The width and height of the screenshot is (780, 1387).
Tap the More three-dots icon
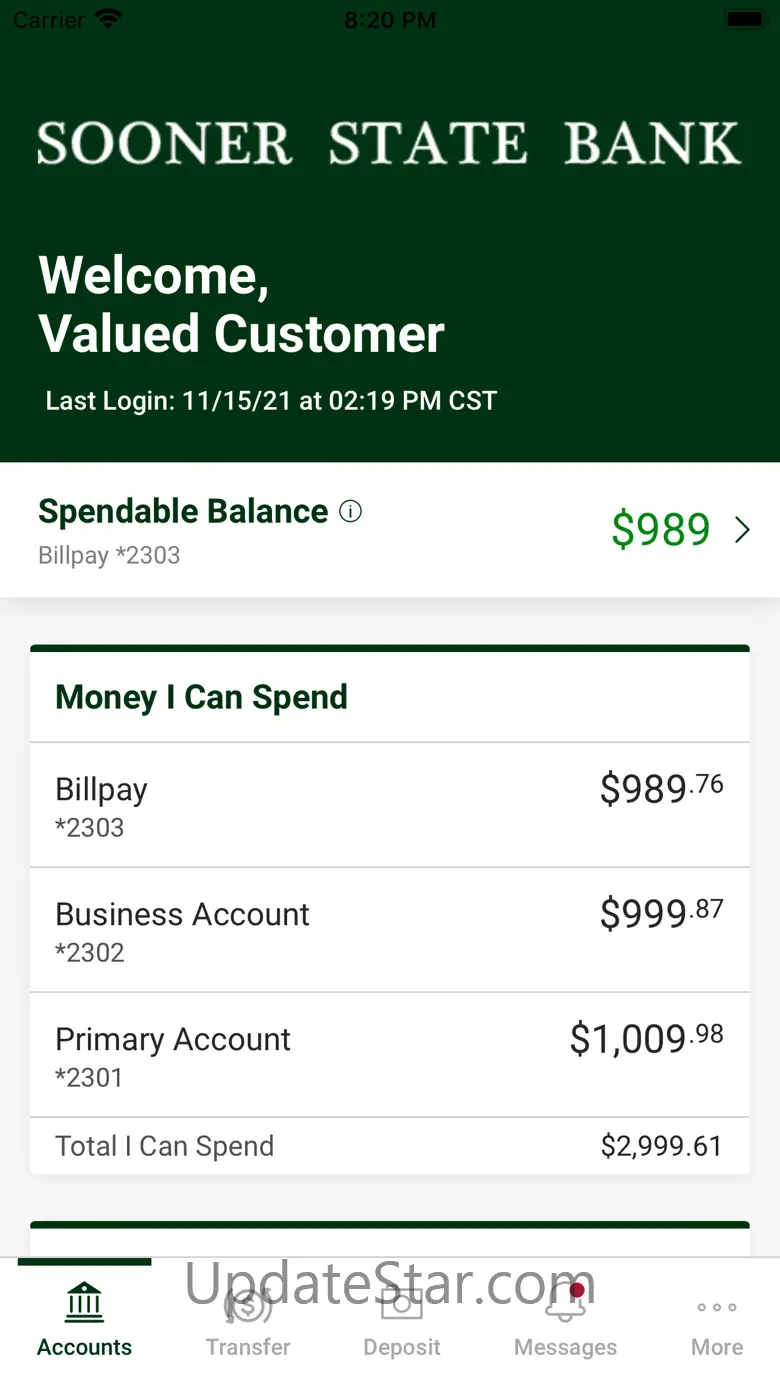click(717, 1307)
